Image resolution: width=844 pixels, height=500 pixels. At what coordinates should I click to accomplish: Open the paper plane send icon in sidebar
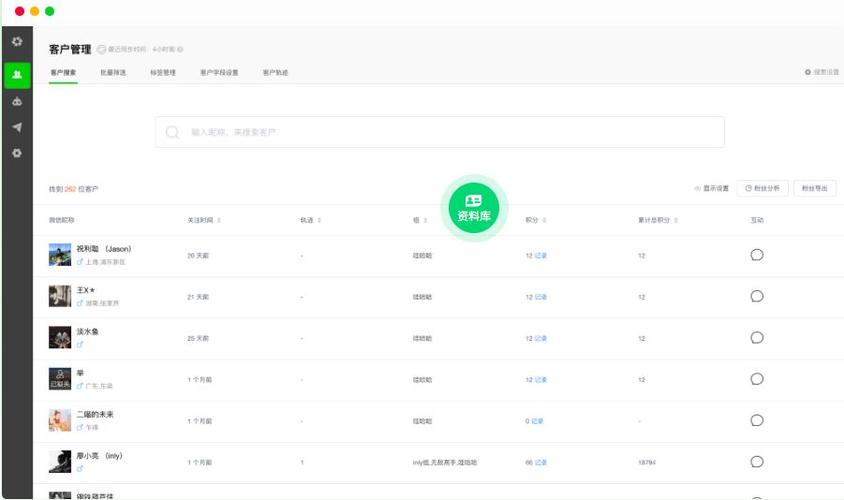(17, 127)
